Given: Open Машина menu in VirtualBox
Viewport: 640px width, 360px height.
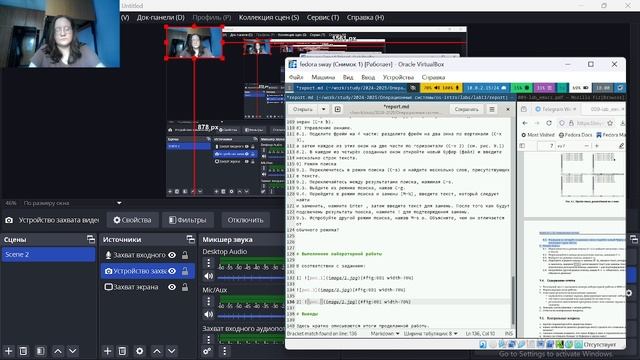Looking at the screenshot, I should 323,77.
